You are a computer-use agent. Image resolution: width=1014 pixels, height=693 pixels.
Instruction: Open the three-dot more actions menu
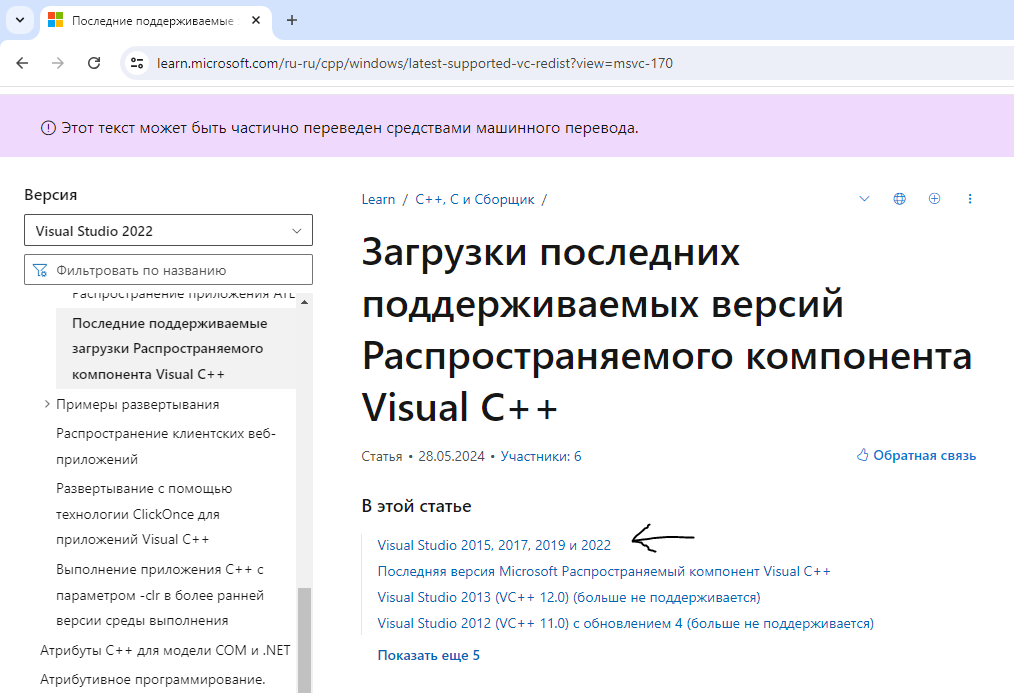click(x=969, y=198)
